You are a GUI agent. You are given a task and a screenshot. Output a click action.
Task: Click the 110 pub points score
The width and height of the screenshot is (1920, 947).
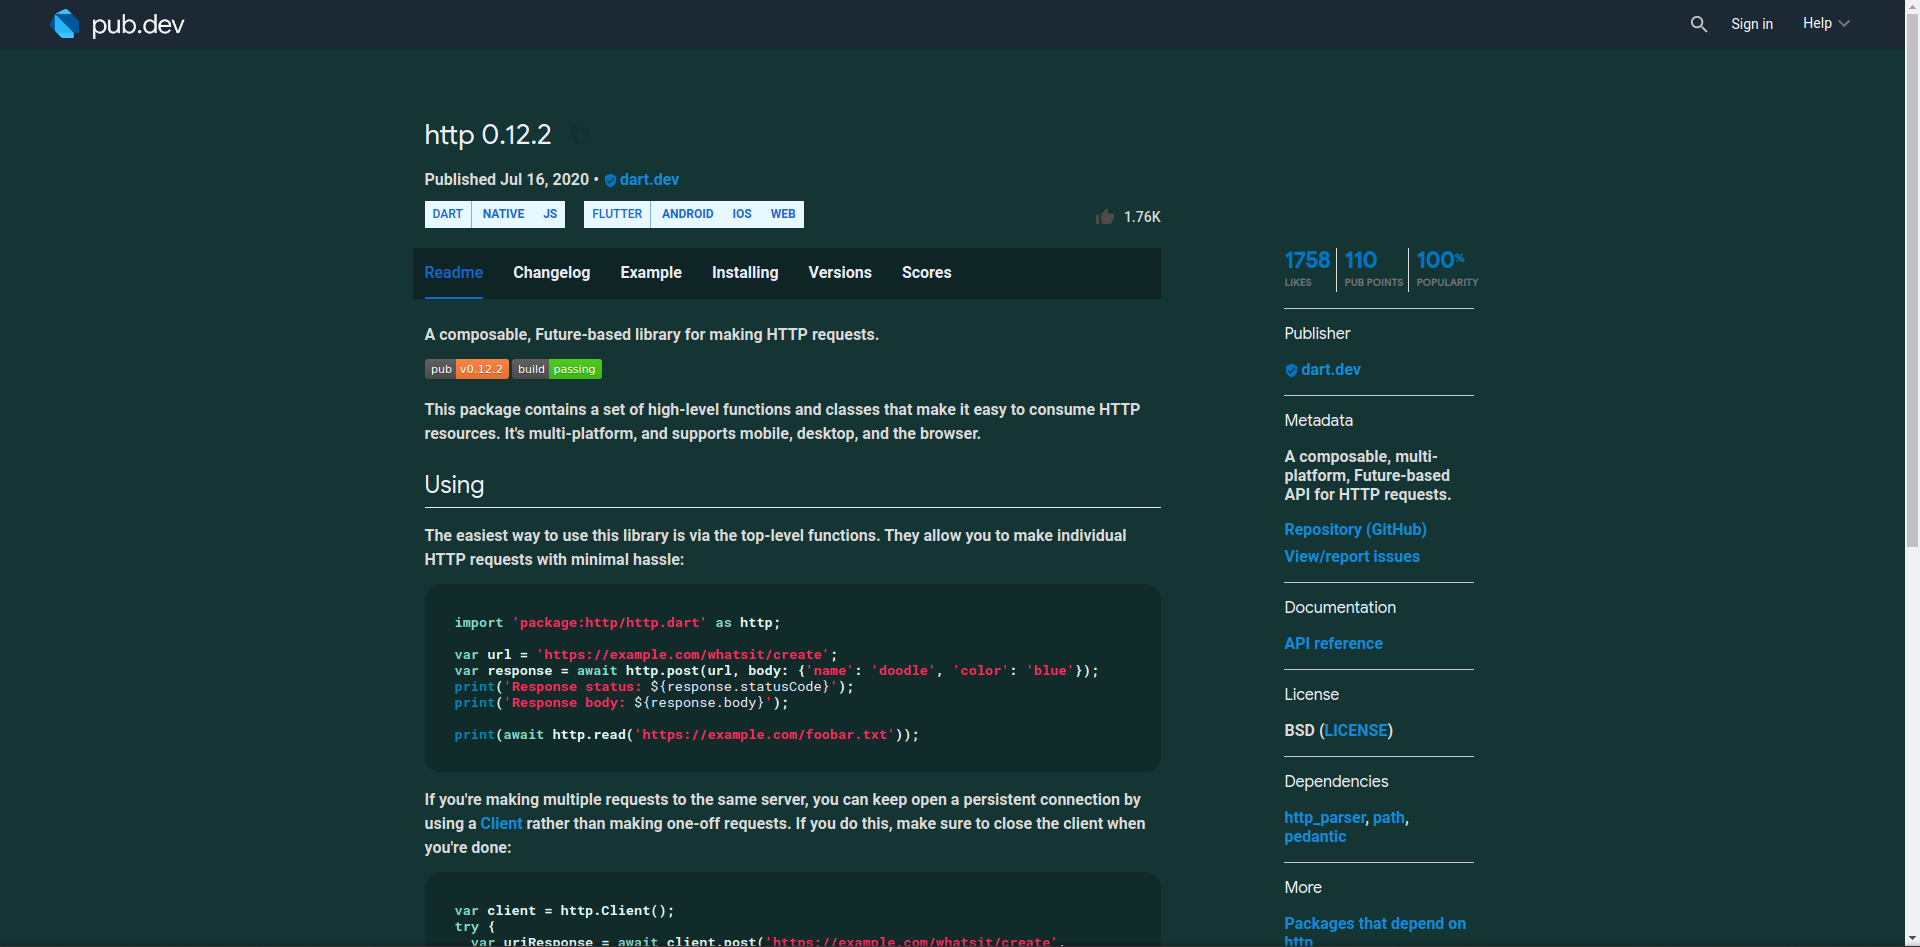tap(1373, 269)
